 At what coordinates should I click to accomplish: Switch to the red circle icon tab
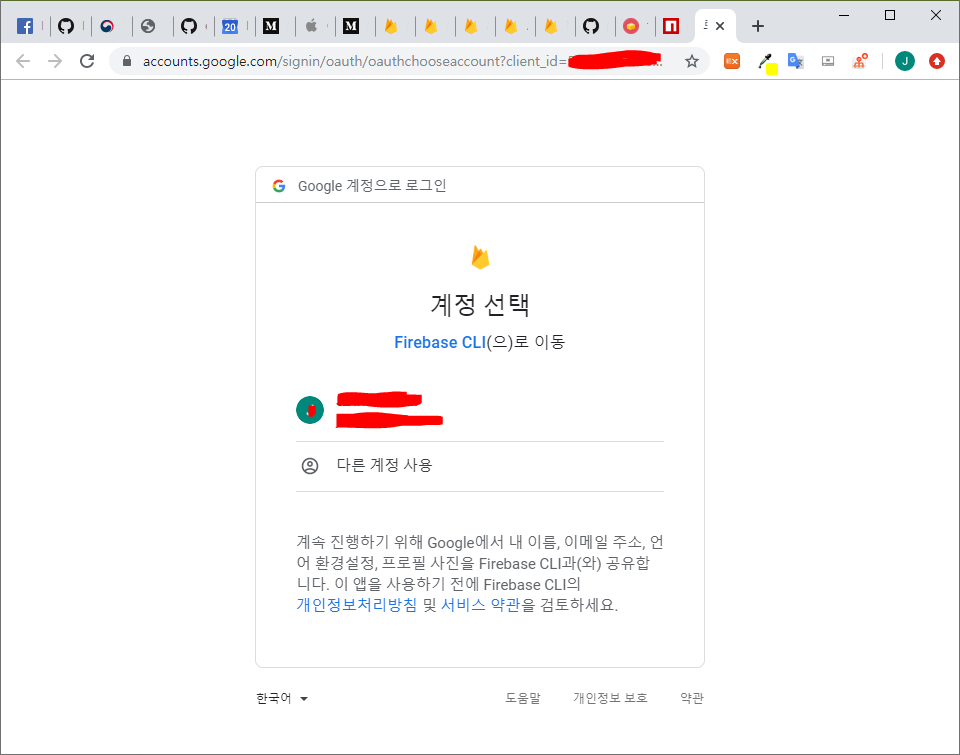(x=631, y=26)
